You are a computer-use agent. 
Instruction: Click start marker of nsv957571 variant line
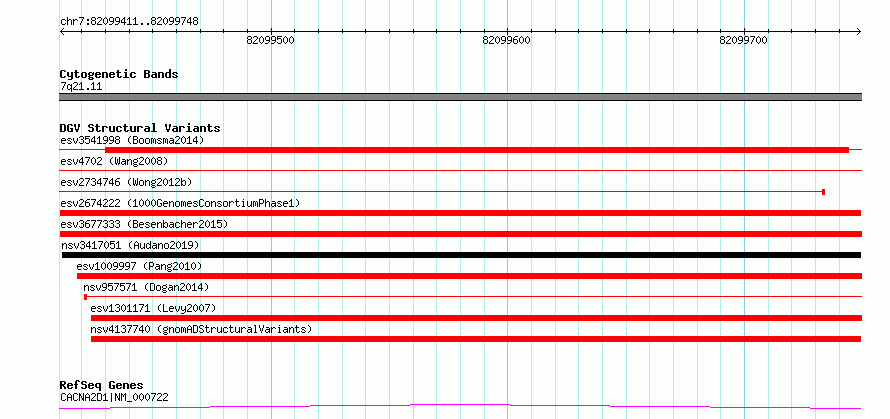click(x=85, y=296)
